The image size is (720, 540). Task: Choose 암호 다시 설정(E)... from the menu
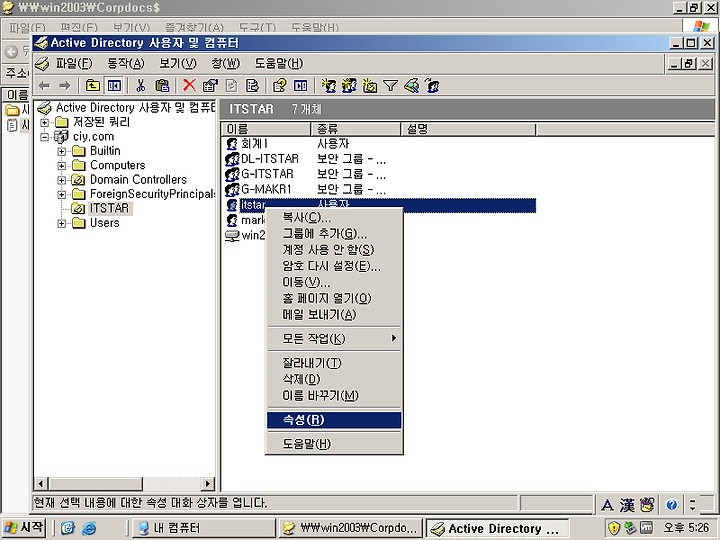pos(334,266)
